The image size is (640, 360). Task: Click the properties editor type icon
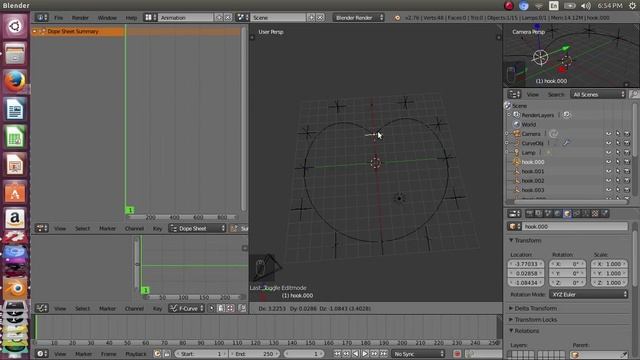click(x=514, y=213)
